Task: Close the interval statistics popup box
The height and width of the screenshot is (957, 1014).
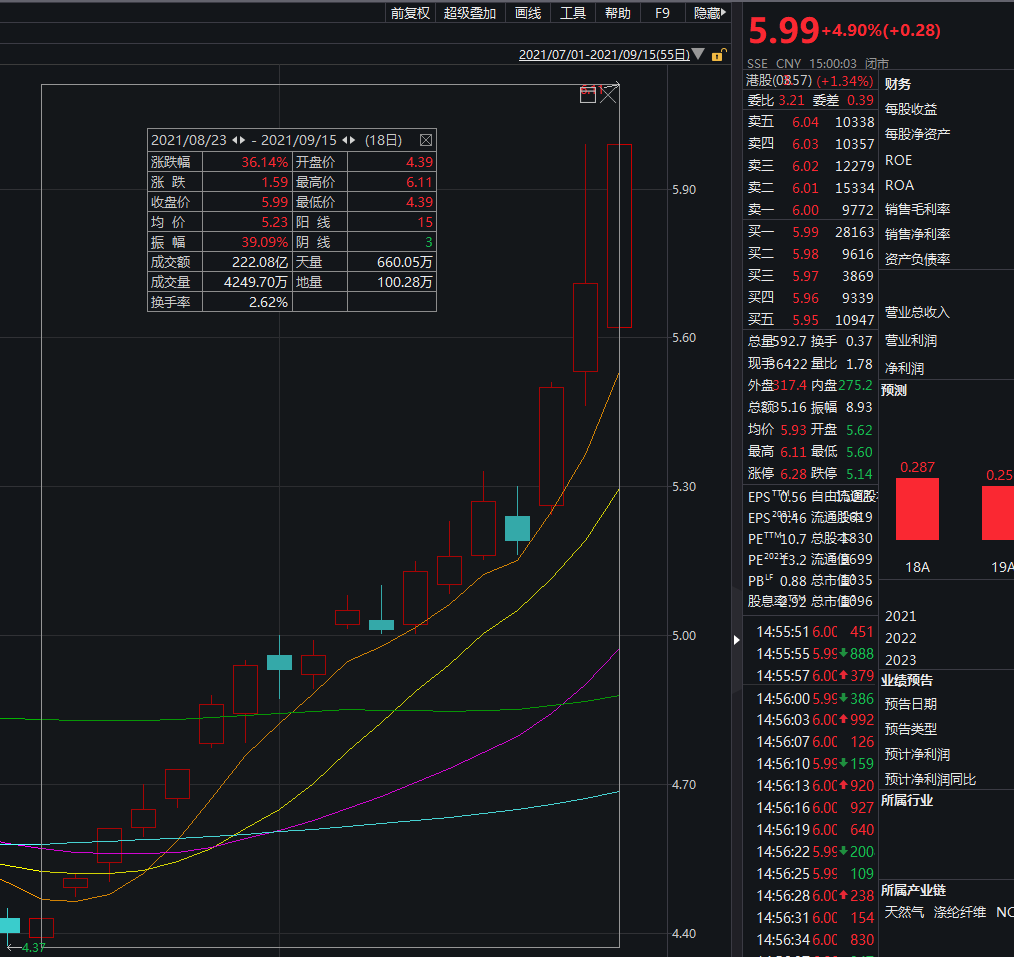Action: [x=426, y=140]
